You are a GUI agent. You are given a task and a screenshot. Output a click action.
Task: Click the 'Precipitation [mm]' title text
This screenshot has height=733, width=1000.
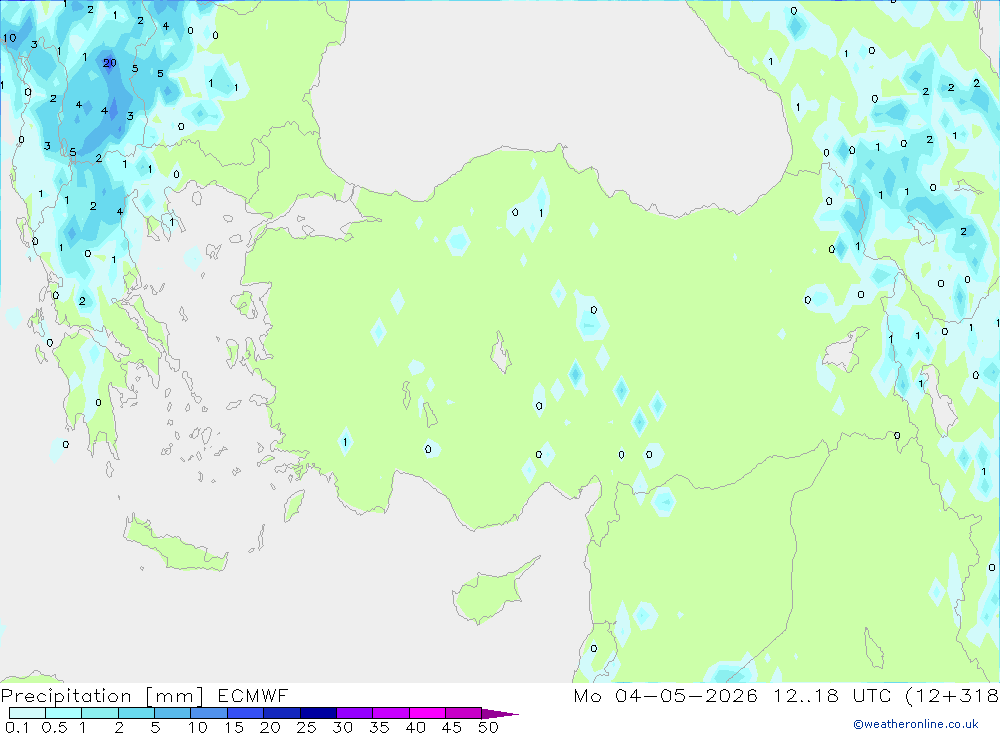[102, 695]
